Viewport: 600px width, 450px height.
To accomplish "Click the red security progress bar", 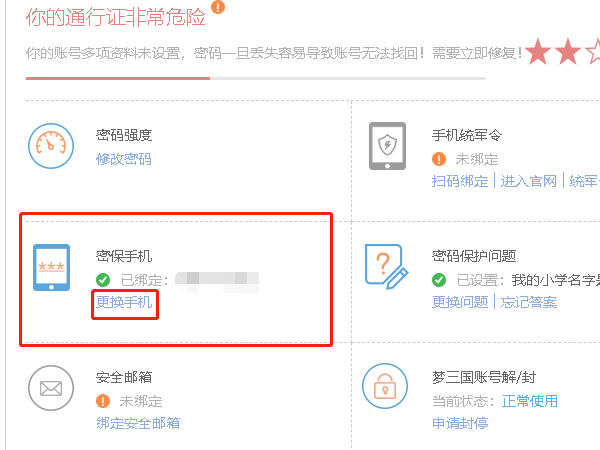I will click(118, 78).
